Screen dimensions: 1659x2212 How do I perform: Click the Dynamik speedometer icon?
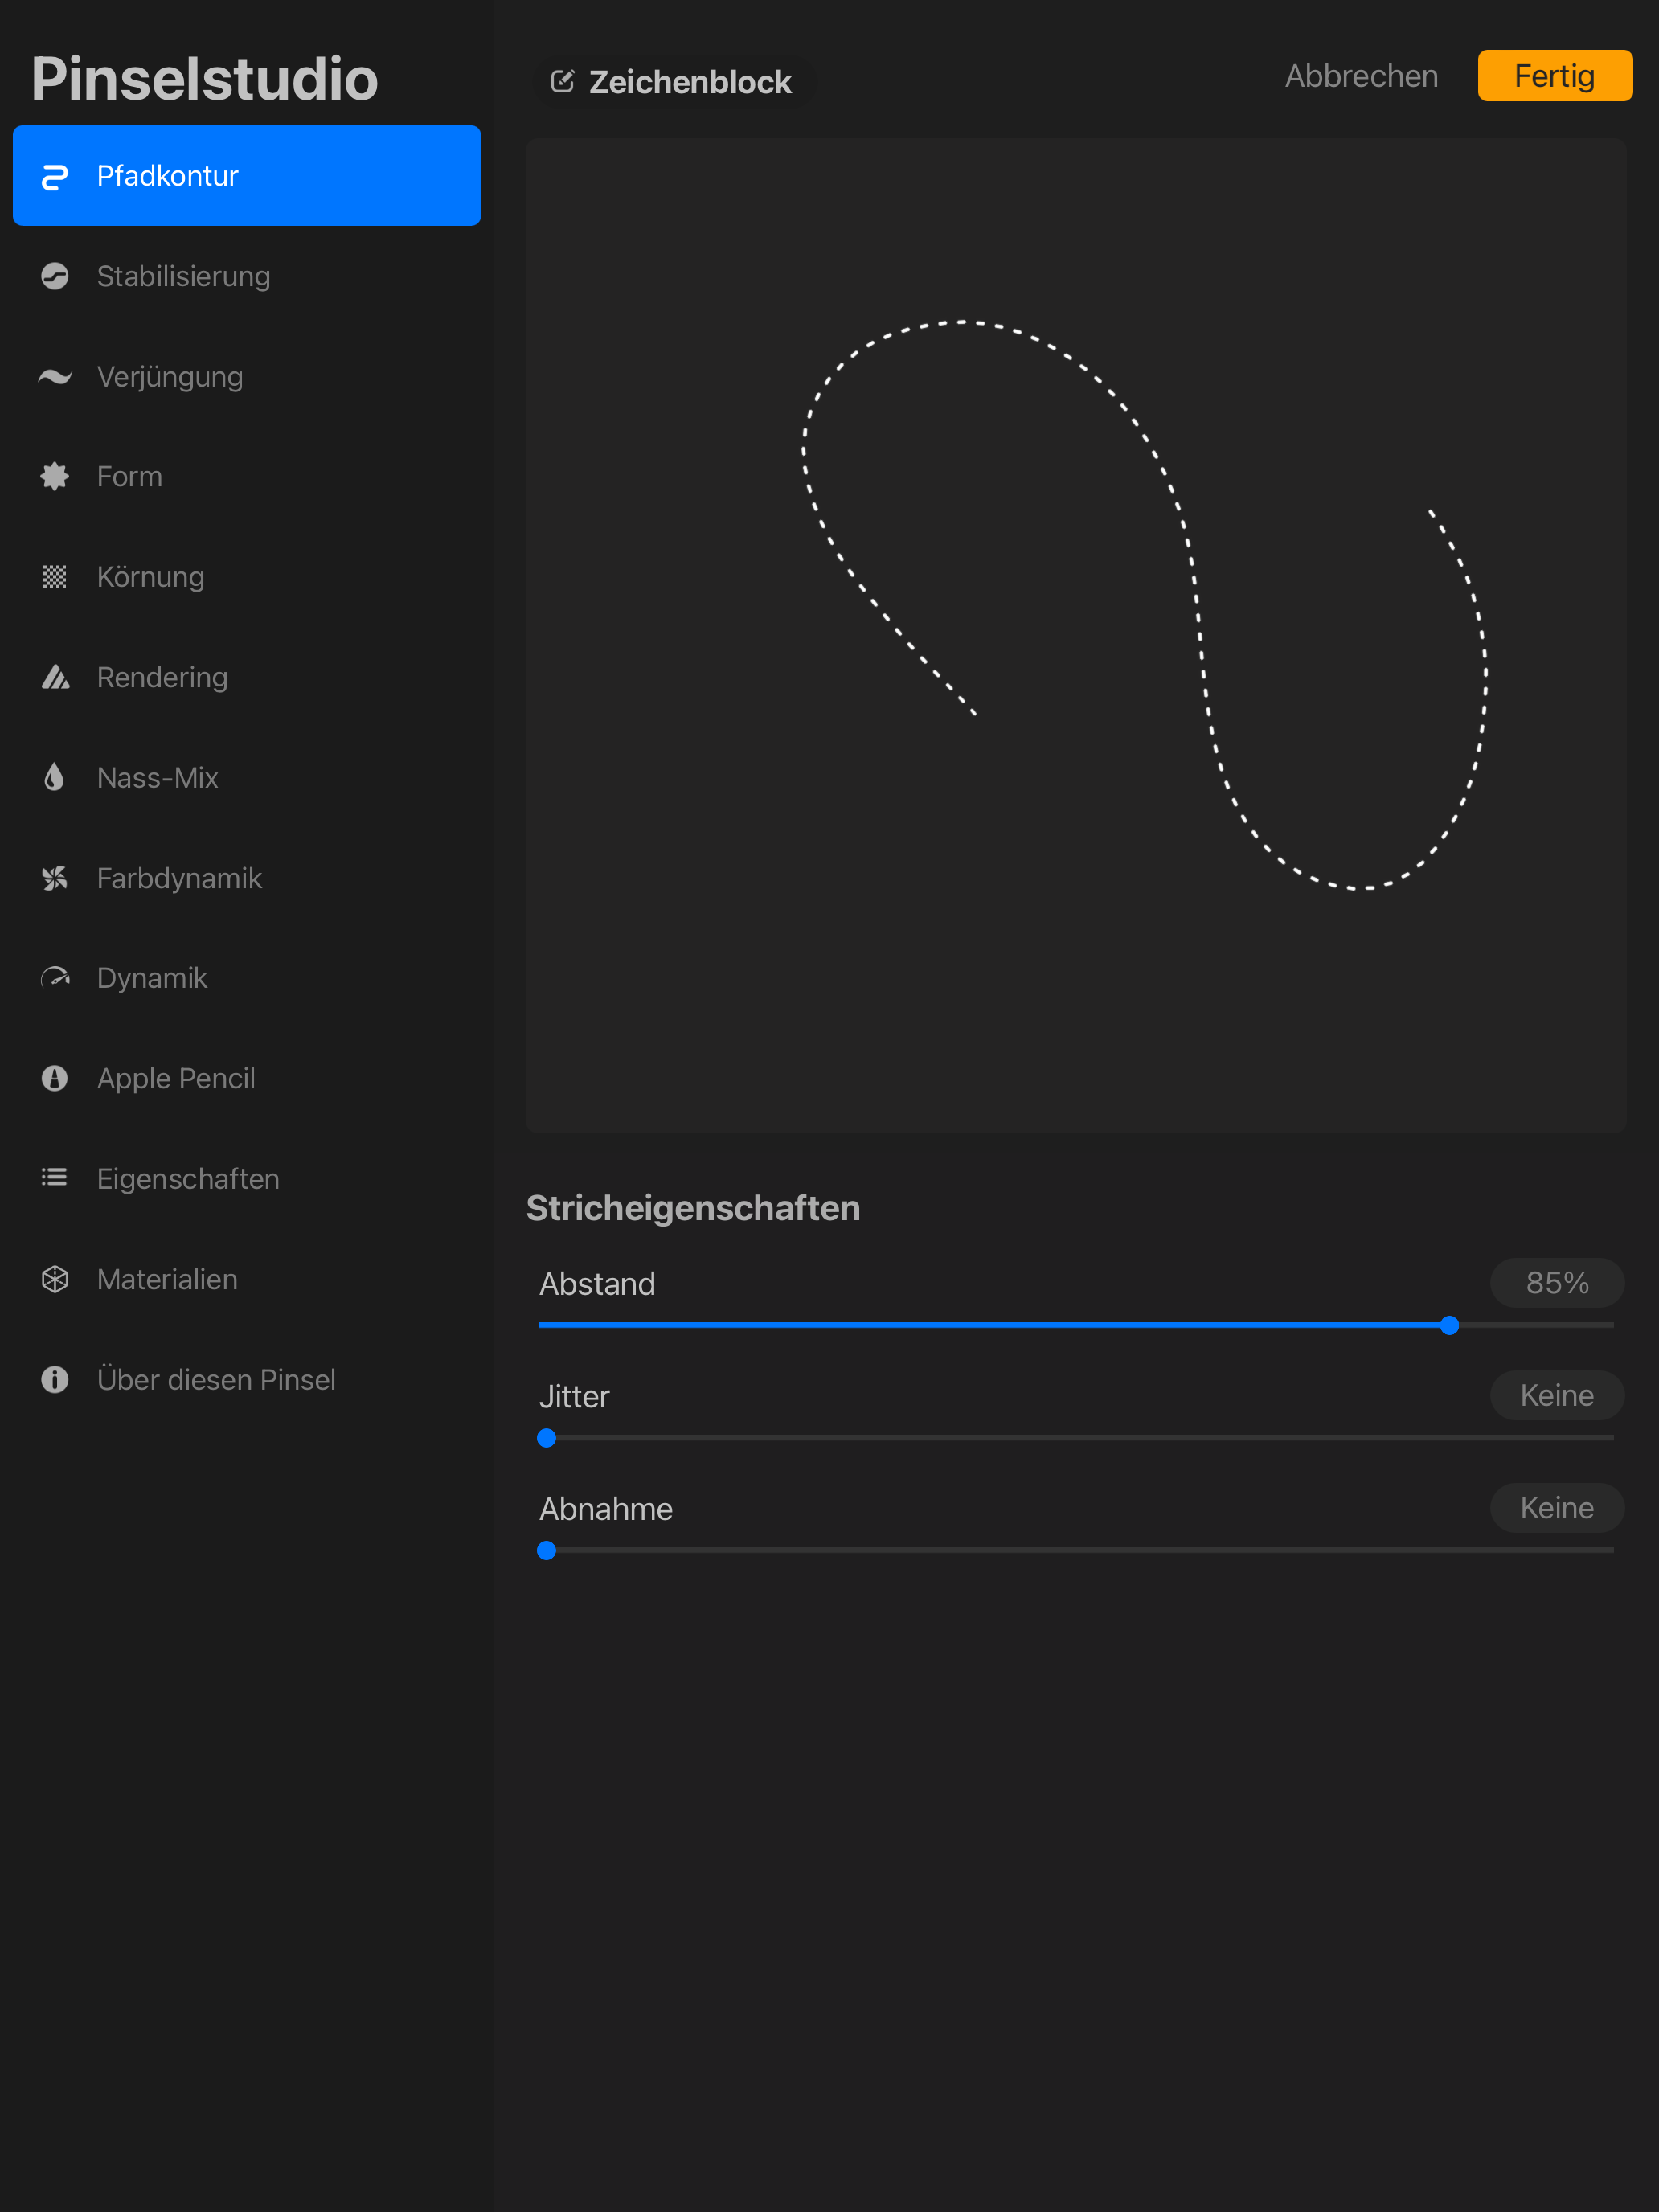pos(55,977)
